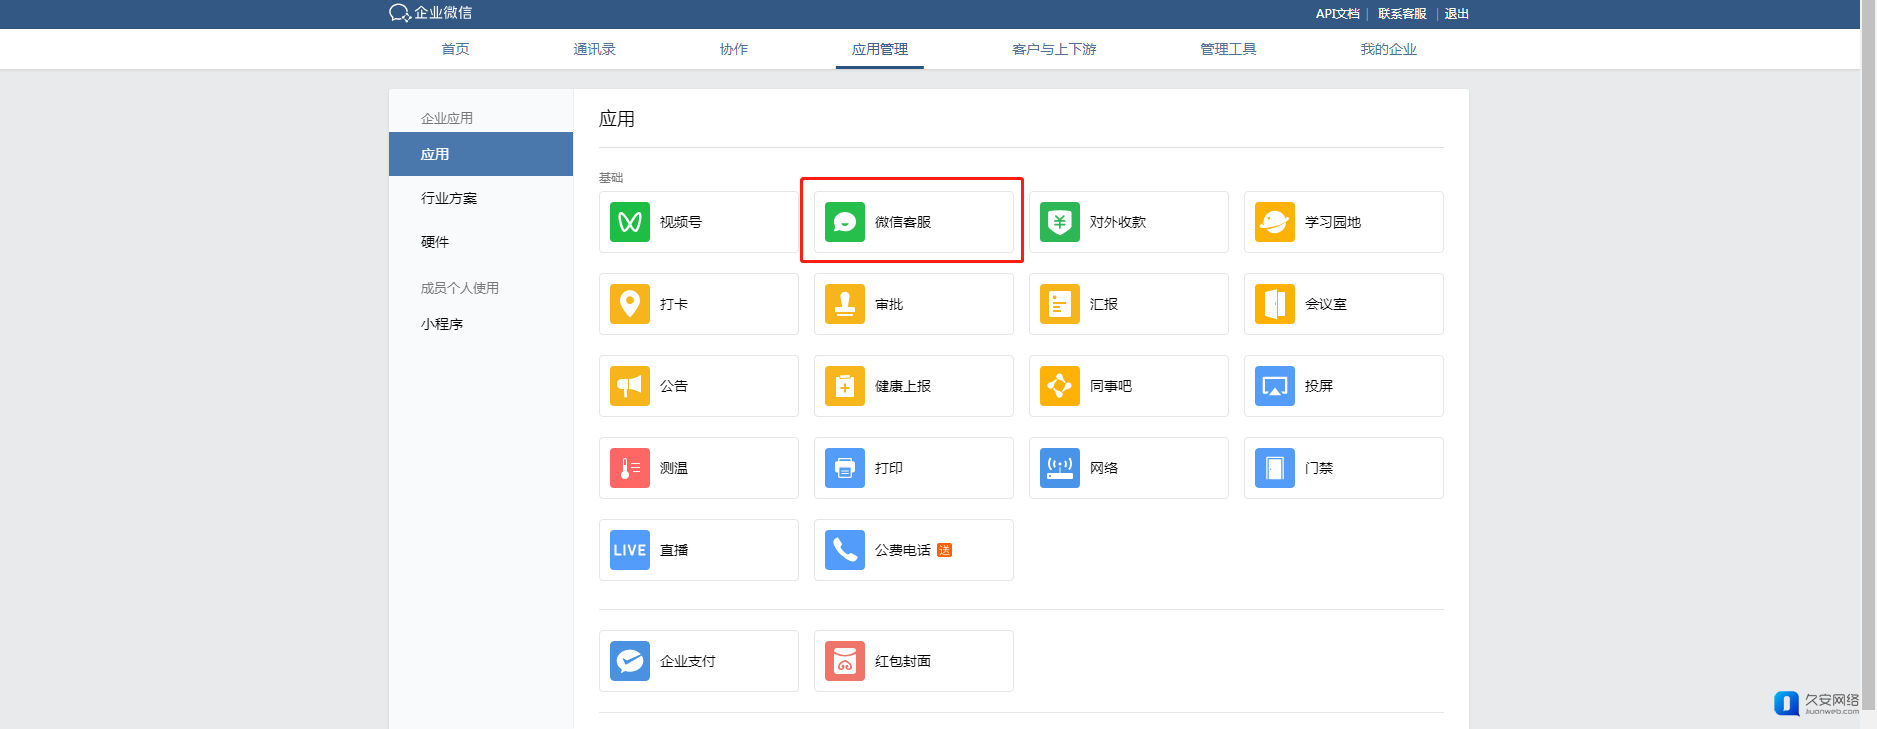Click the green 微信客服 chat icon
The width and height of the screenshot is (1877, 729).
[845, 222]
